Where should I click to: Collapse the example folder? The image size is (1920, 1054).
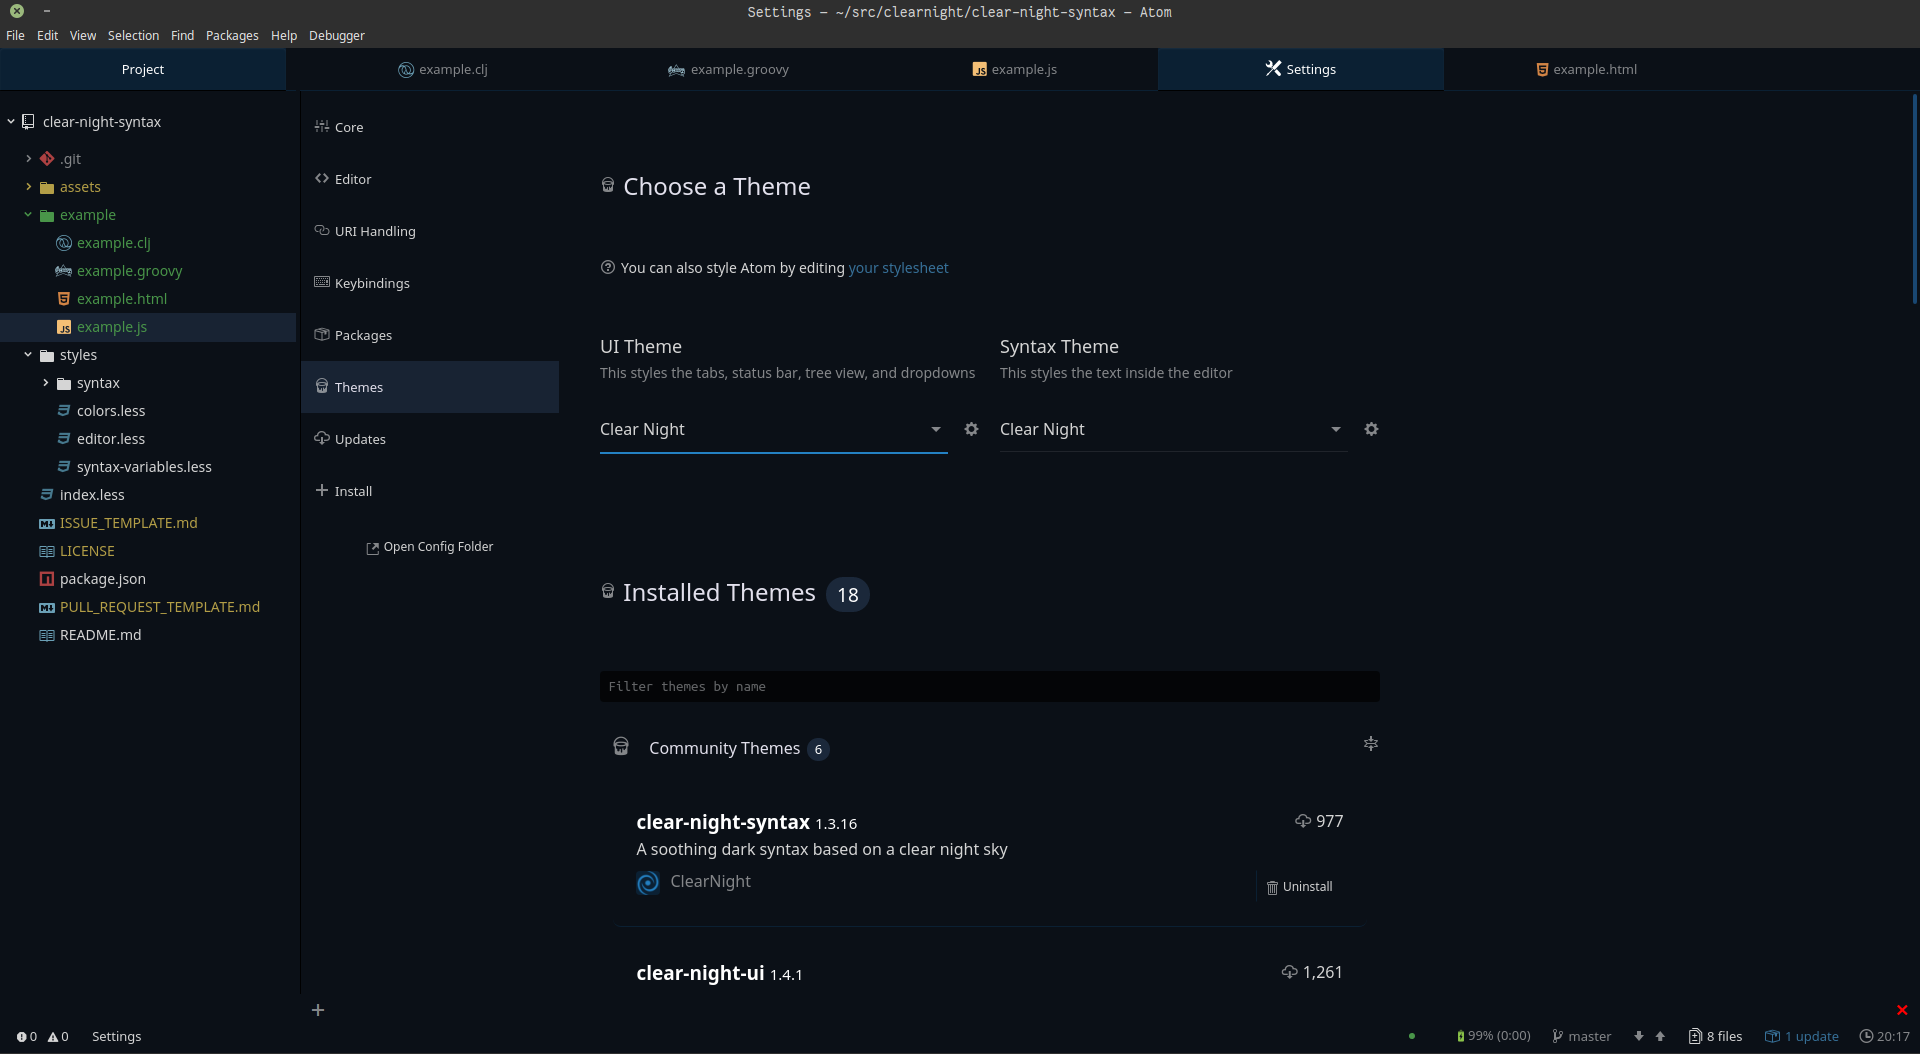click(29, 215)
